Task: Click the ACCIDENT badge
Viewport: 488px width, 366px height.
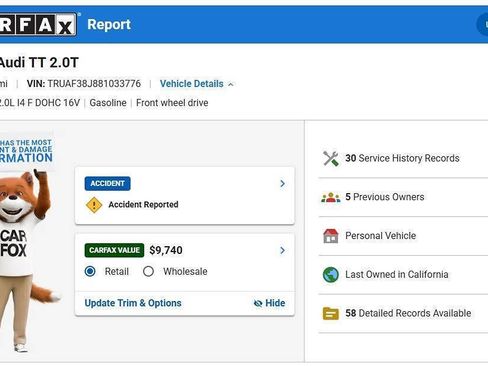Action: [107, 184]
